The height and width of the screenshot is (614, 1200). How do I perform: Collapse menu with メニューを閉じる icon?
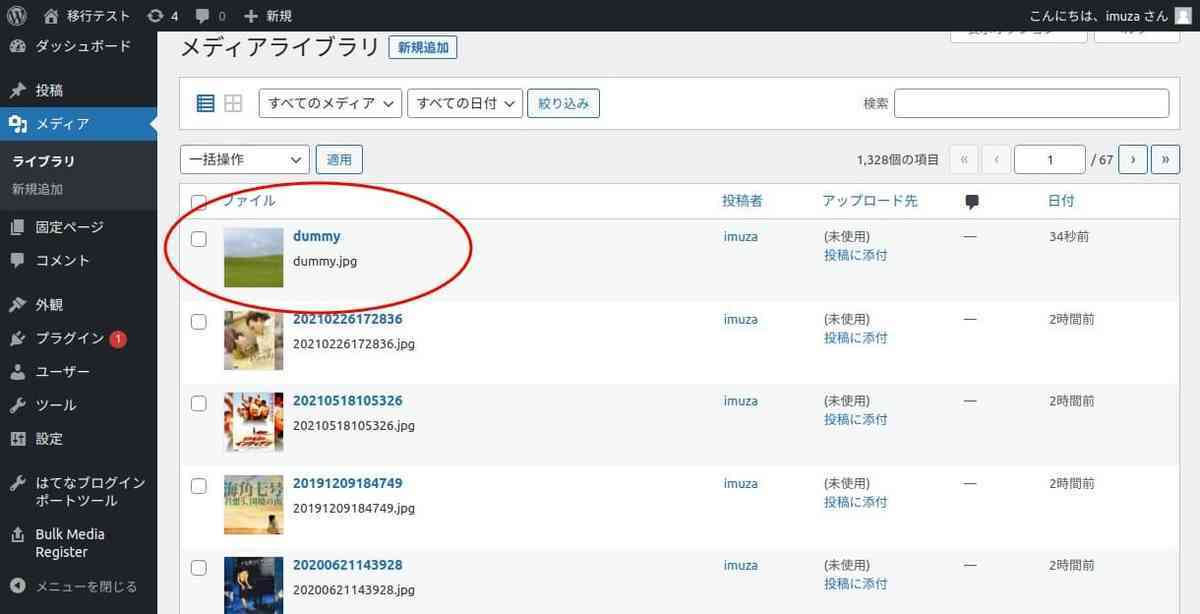17,586
